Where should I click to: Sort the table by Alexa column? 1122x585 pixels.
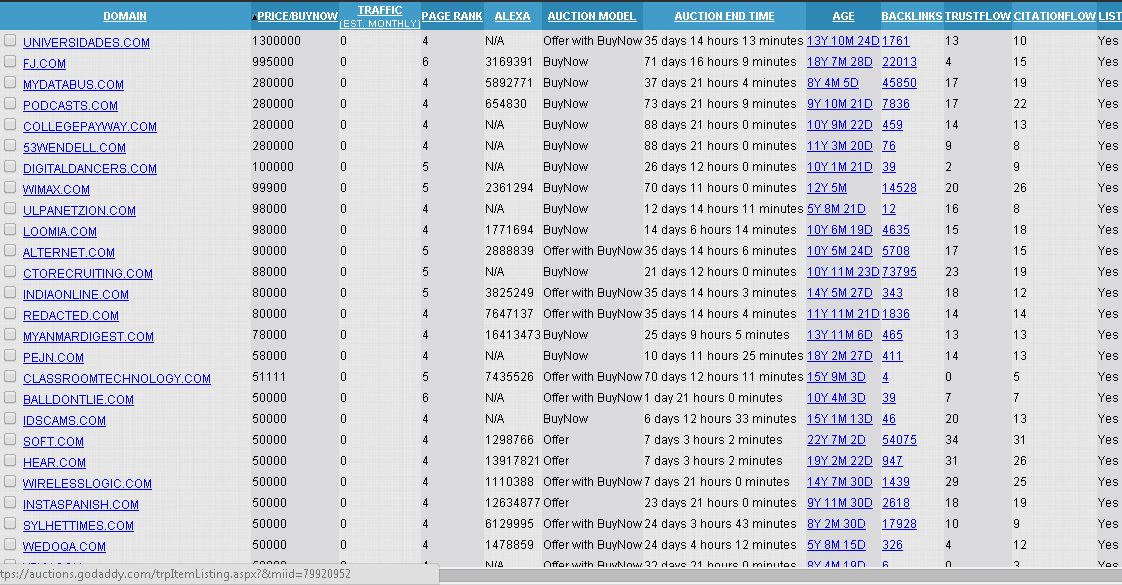coord(512,16)
